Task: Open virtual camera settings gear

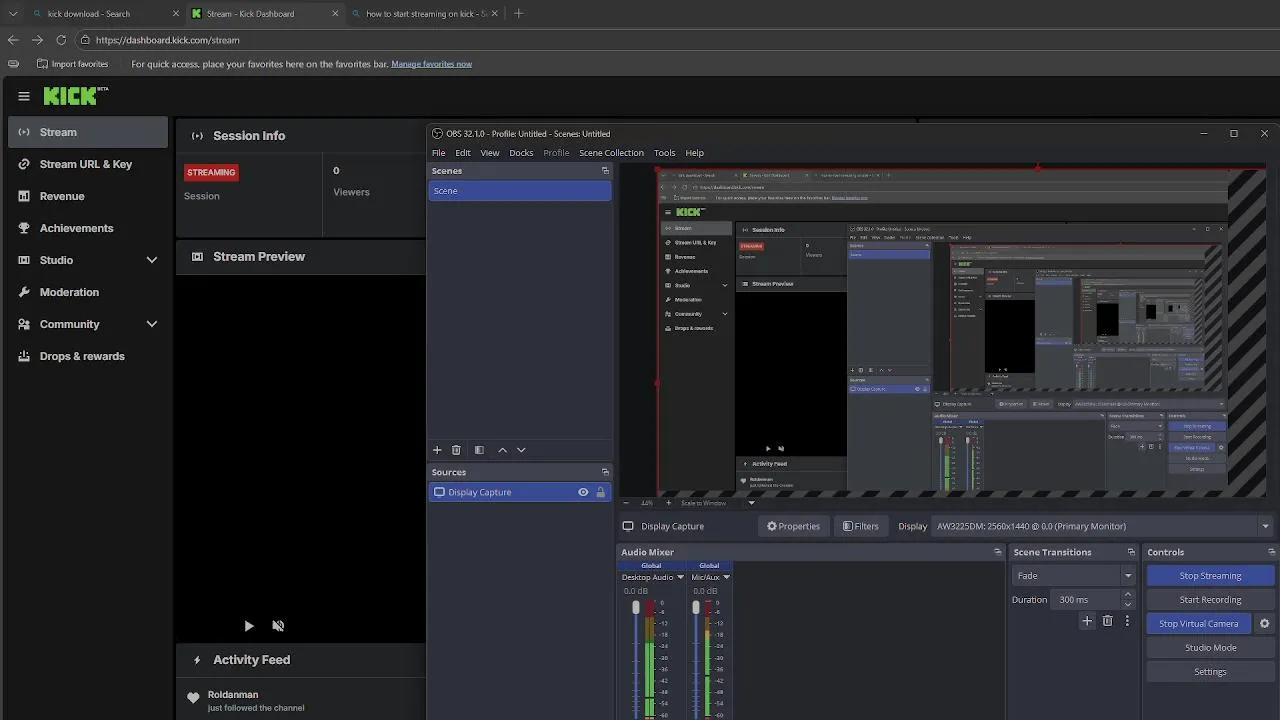Action: [1264, 624]
